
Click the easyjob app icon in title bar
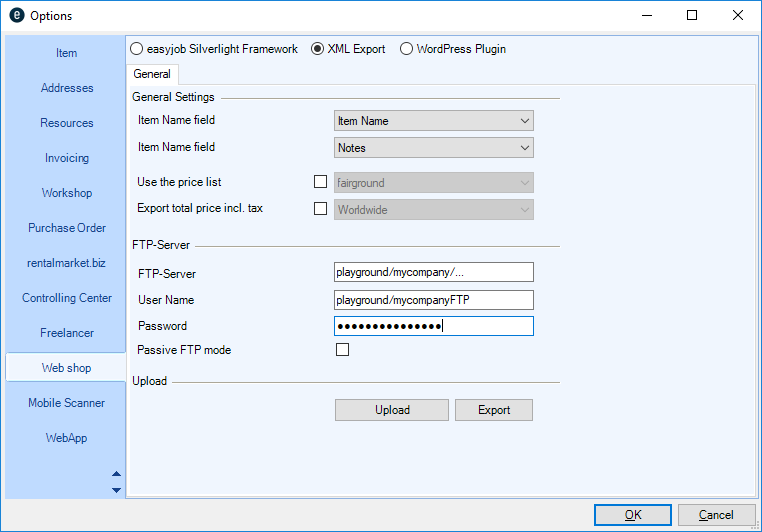(x=15, y=16)
